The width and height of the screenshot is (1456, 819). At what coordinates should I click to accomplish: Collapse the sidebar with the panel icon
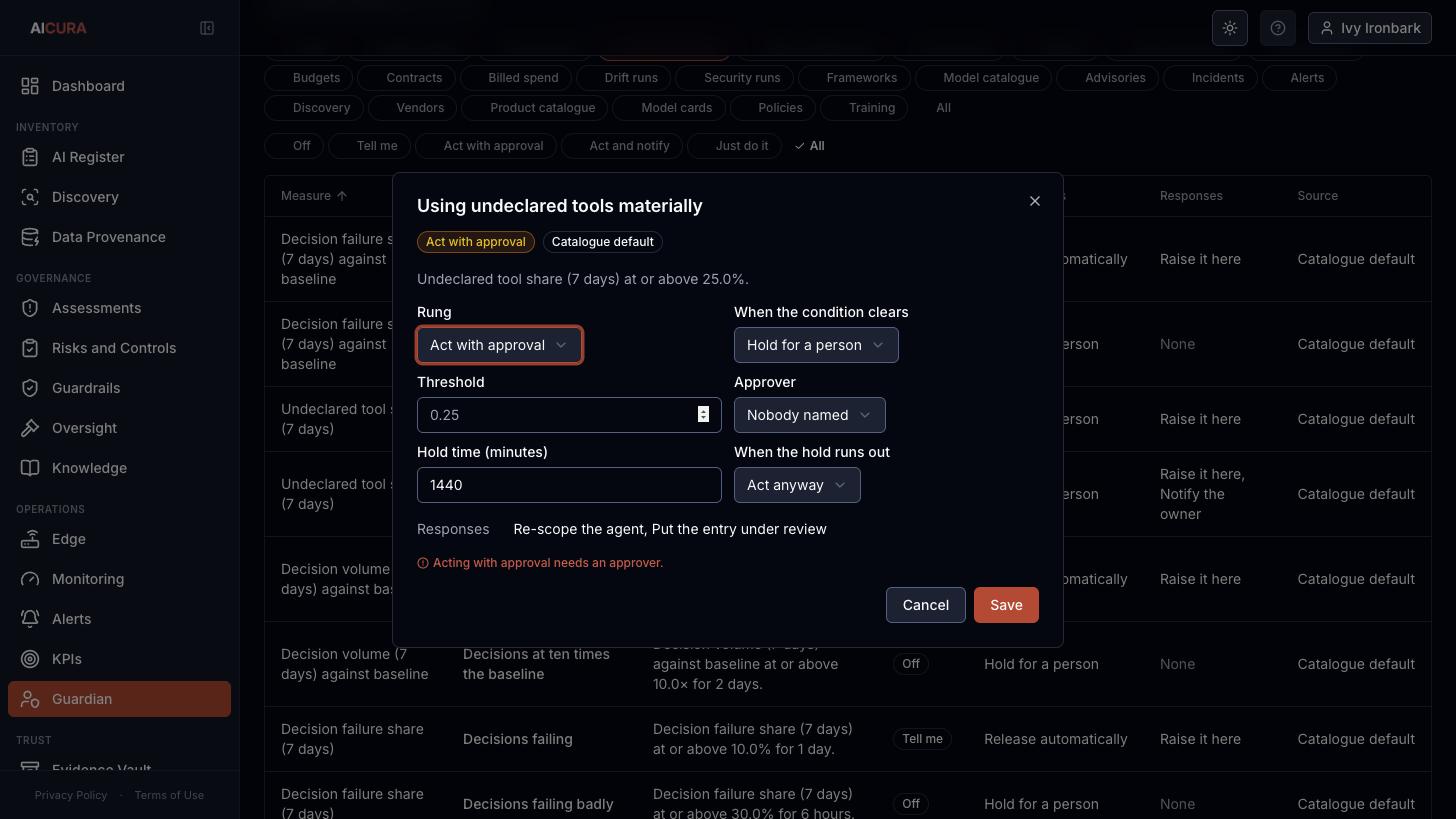(207, 28)
